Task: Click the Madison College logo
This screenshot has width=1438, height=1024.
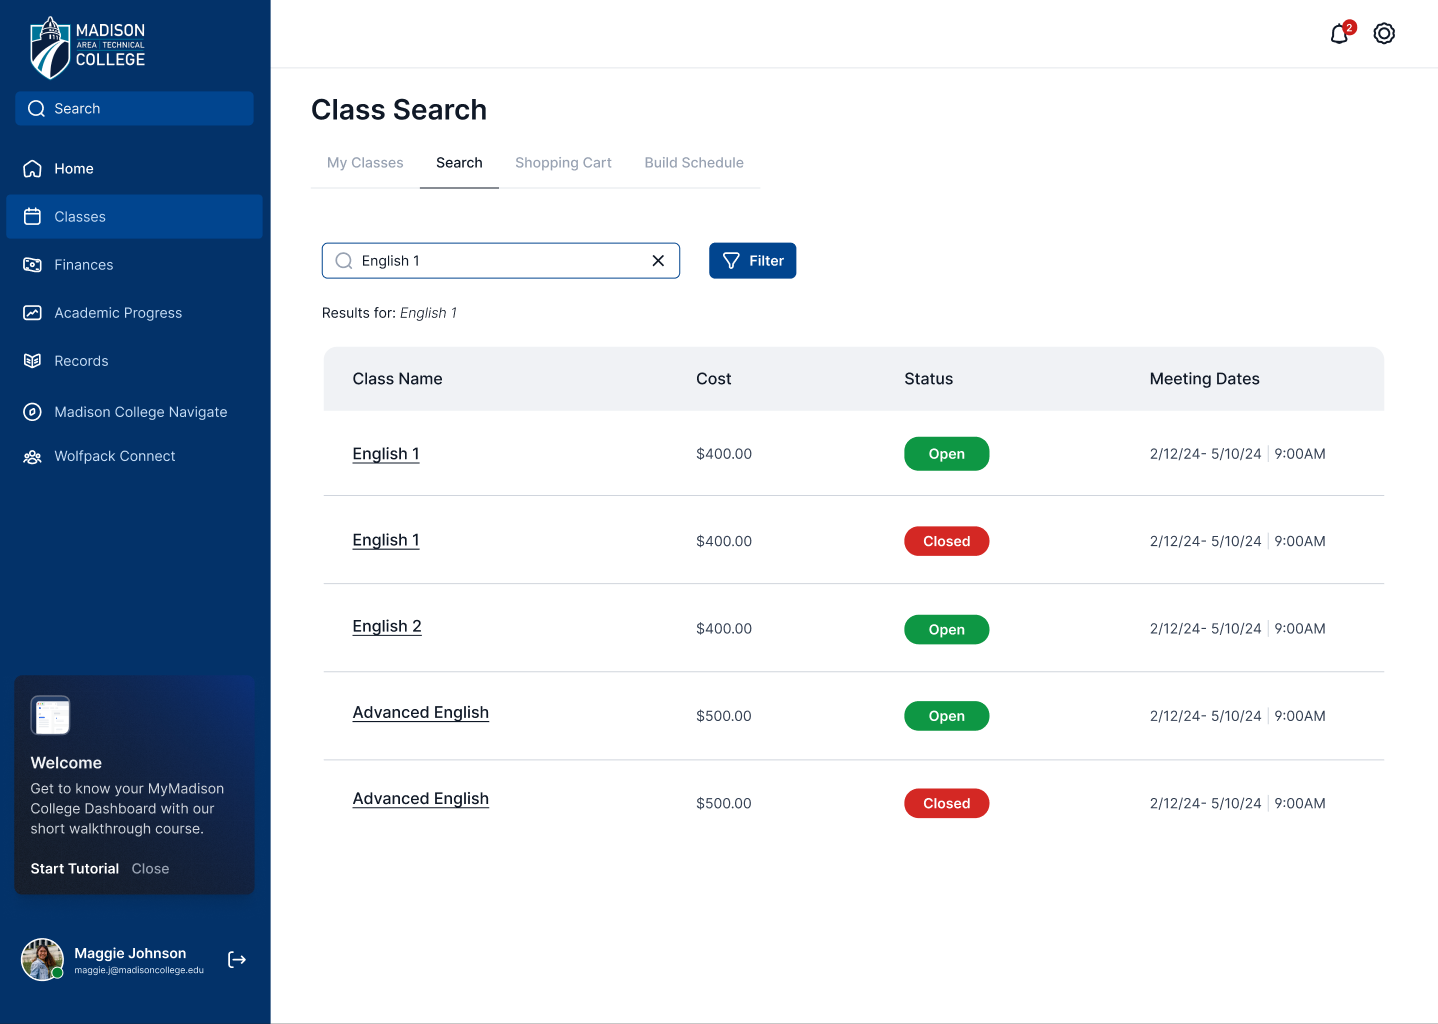Action: (88, 47)
